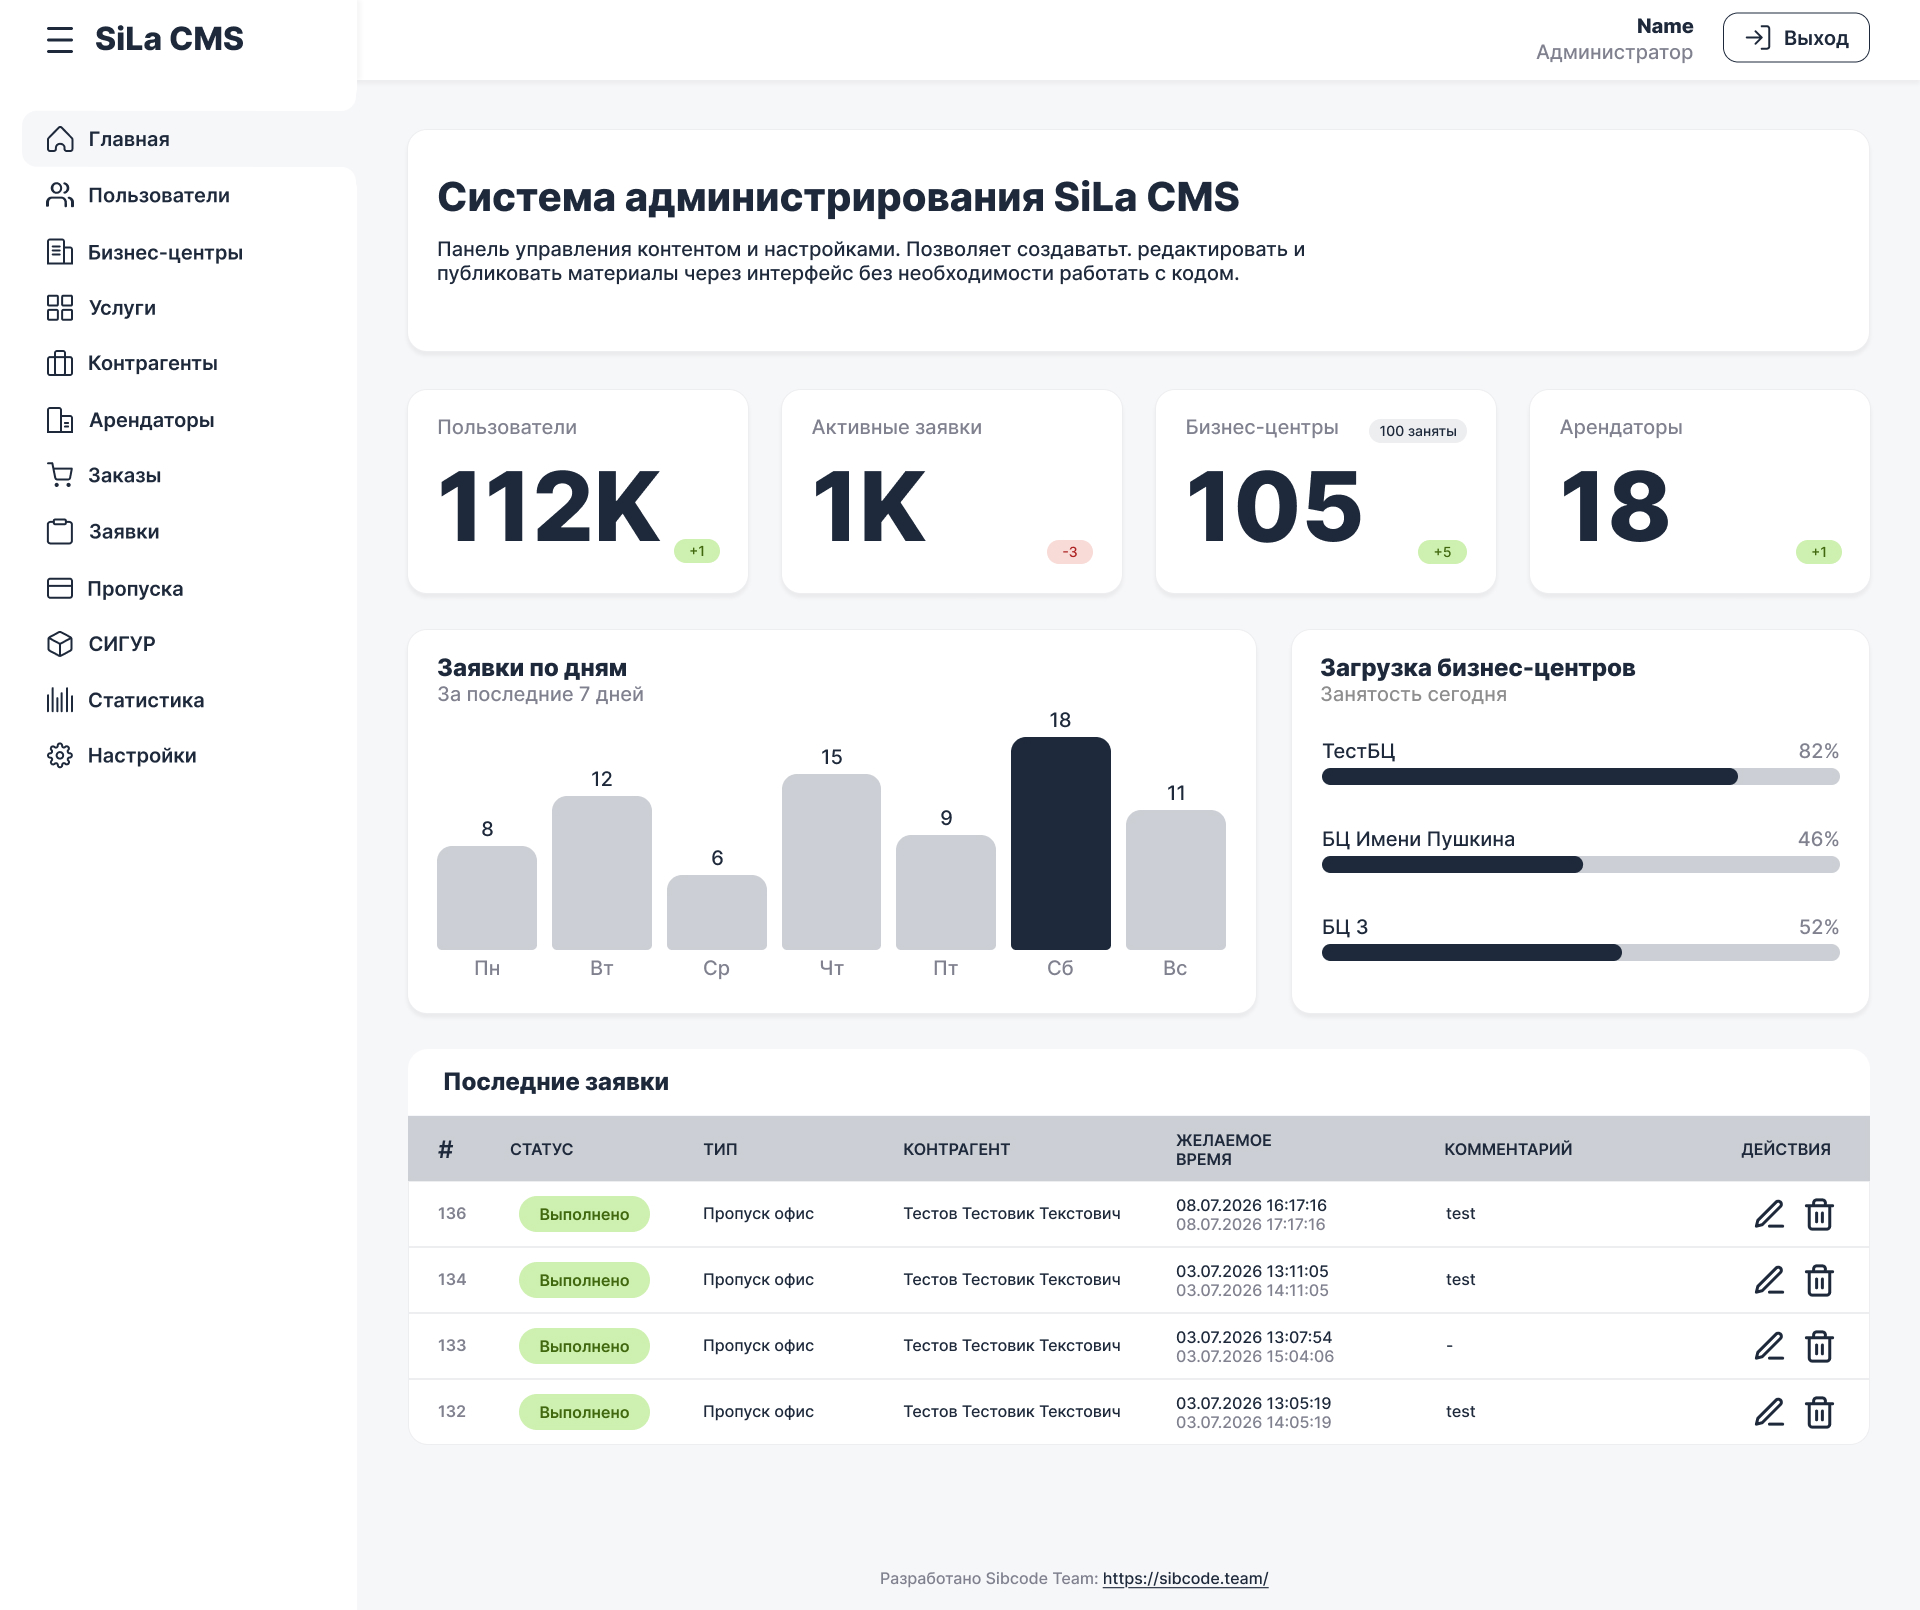Click Пропуск офис in row 132
1920x1610 pixels.
tap(758, 1411)
